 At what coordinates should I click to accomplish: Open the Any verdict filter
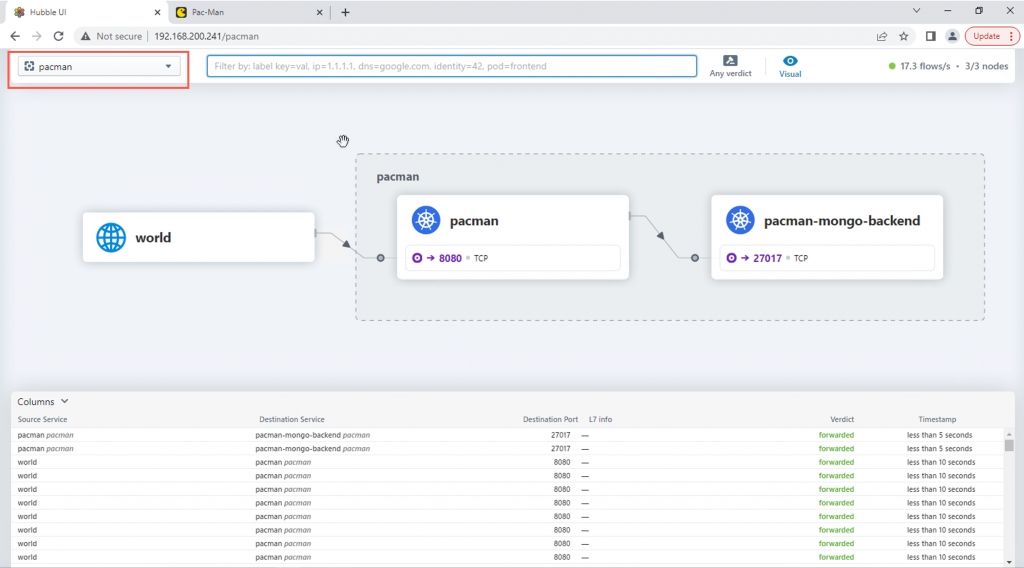(x=730, y=66)
